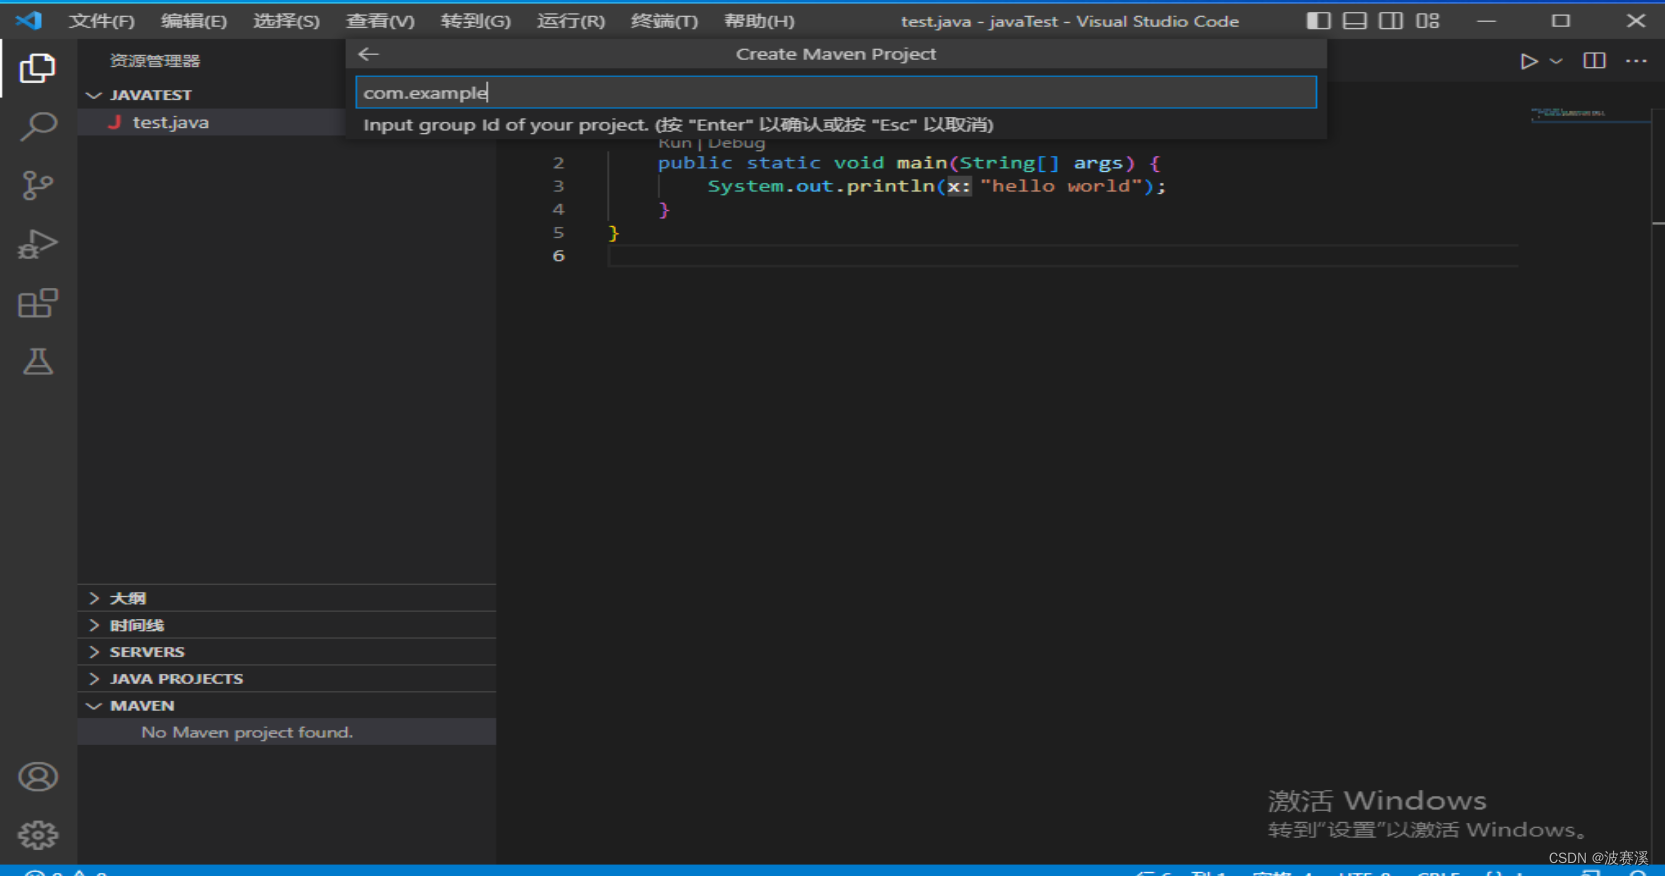Collapse the JAVATEST folder section
This screenshot has height=876, width=1665.
coord(211,95)
